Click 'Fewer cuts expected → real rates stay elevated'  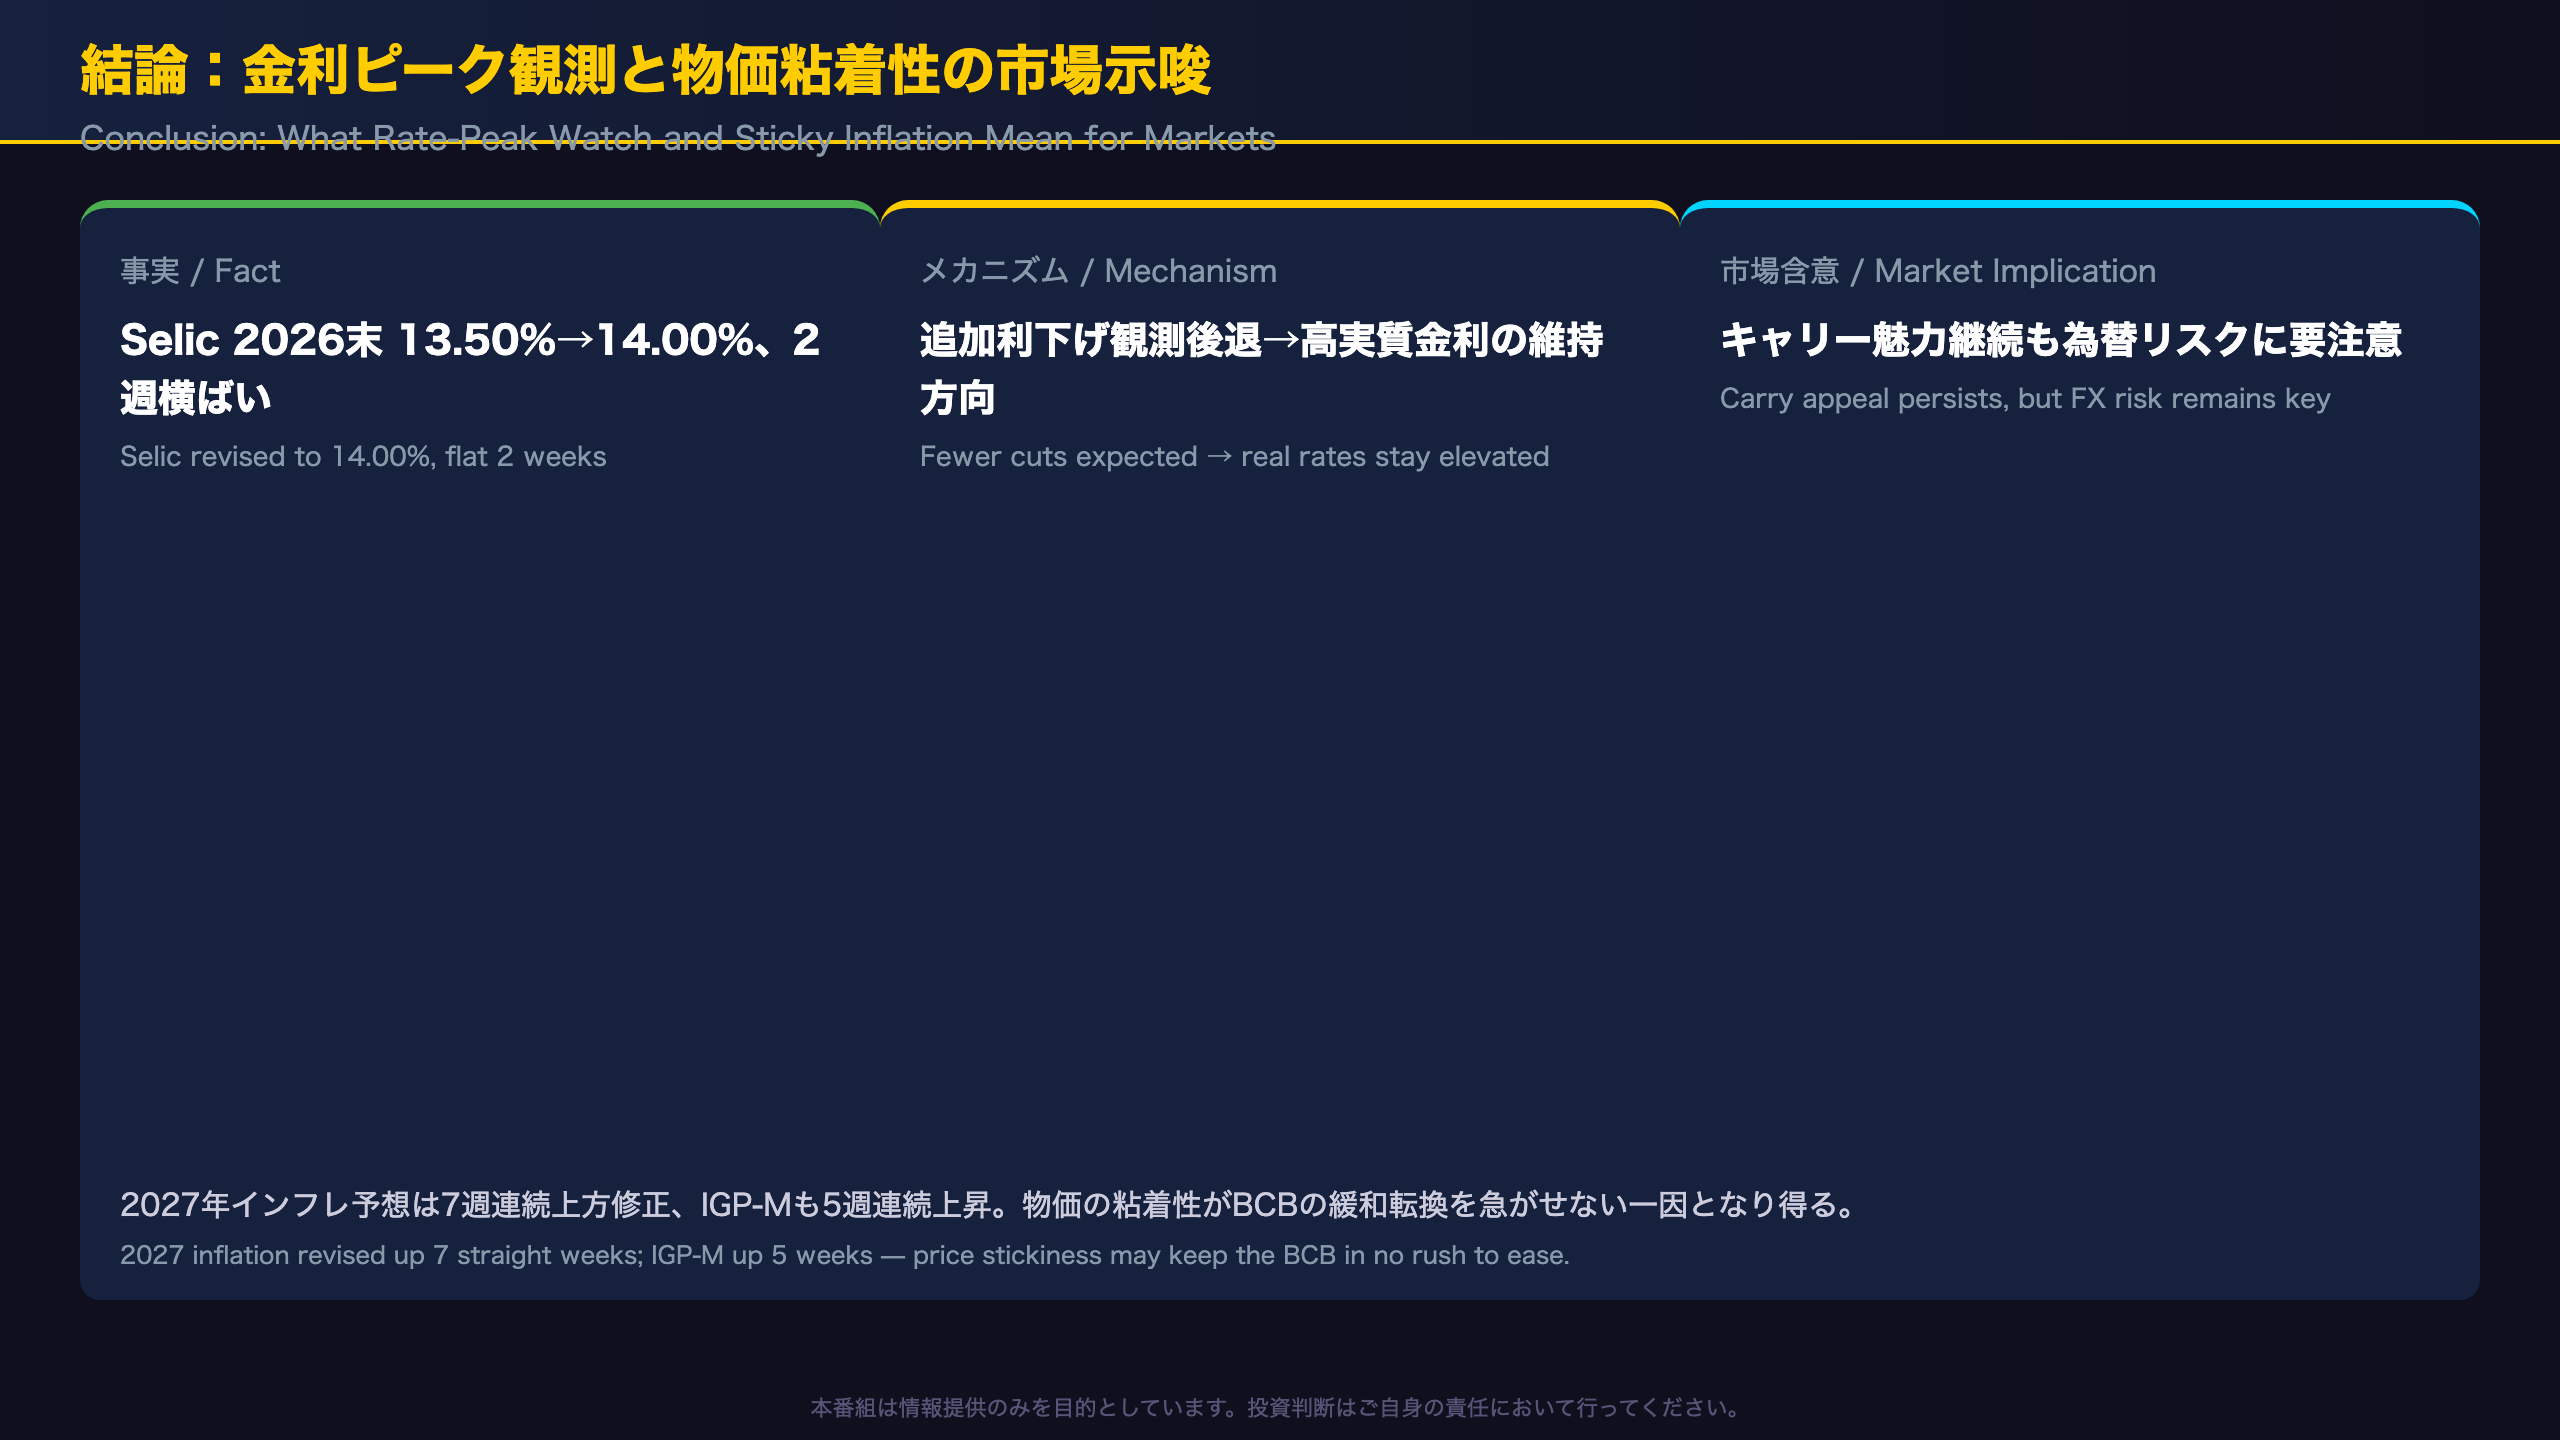pos(1234,456)
